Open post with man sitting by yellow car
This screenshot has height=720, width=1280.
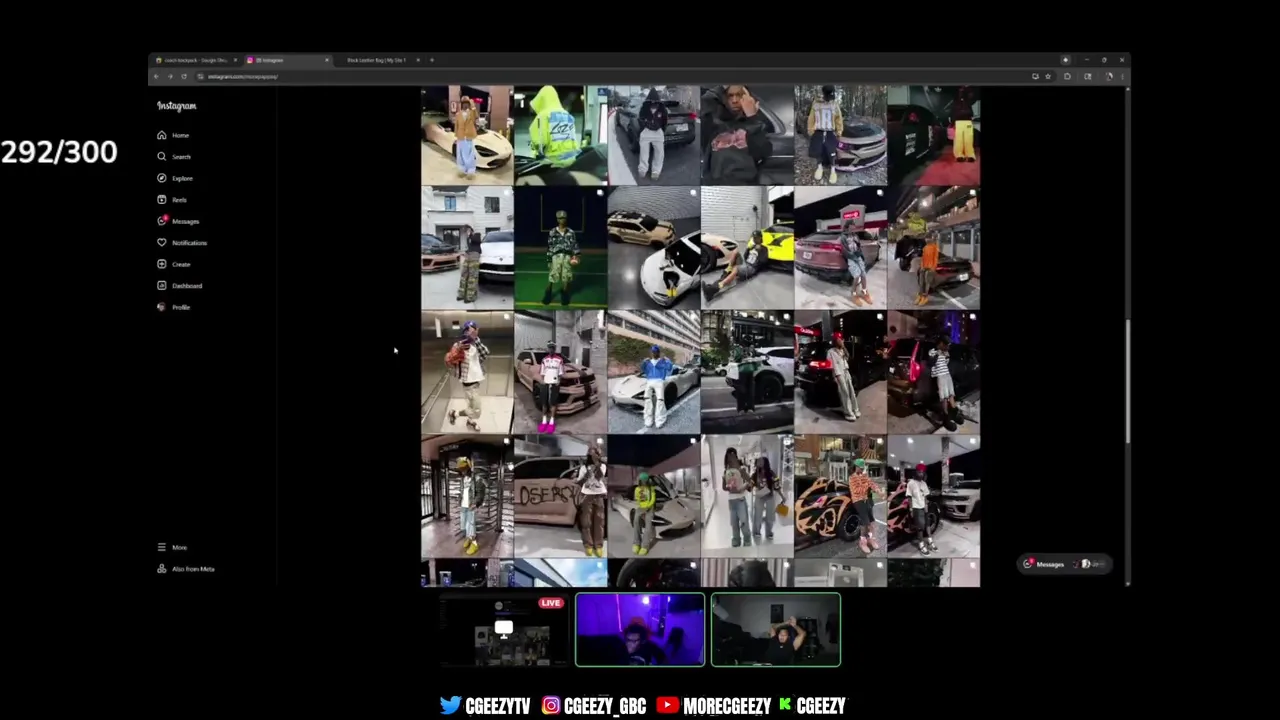point(747,247)
